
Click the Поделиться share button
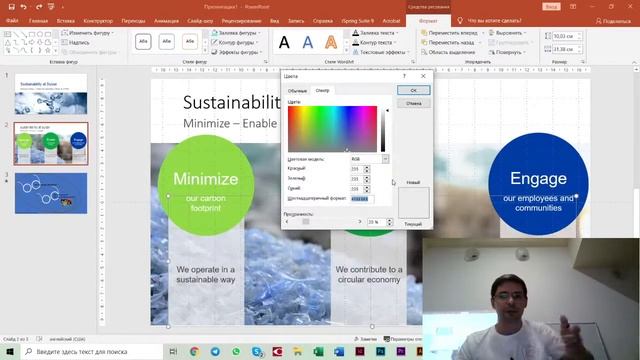tap(613, 21)
